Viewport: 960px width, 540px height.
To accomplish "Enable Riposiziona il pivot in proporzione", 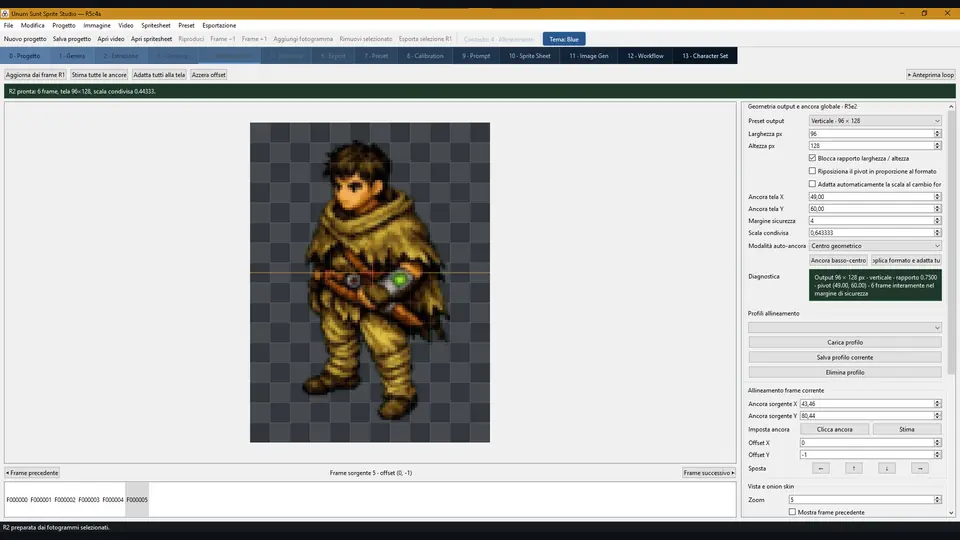I will click(812, 171).
